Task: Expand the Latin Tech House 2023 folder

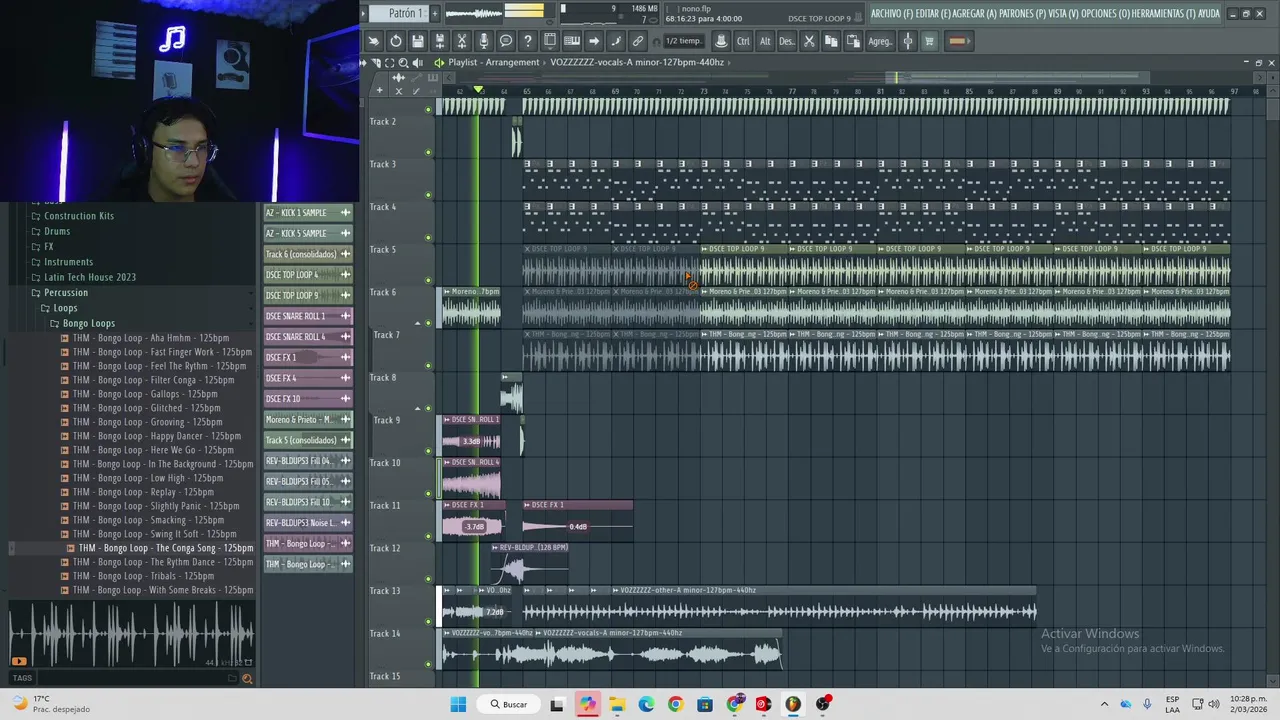Action: click(x=90, y=278)
